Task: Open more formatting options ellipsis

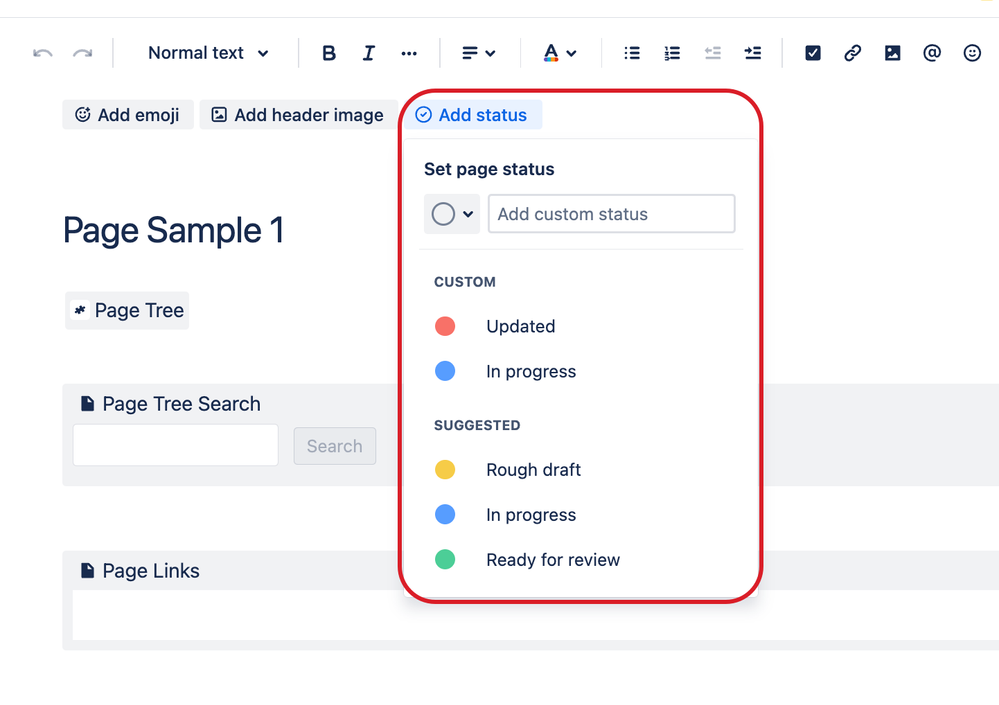Action: (409, 53)
